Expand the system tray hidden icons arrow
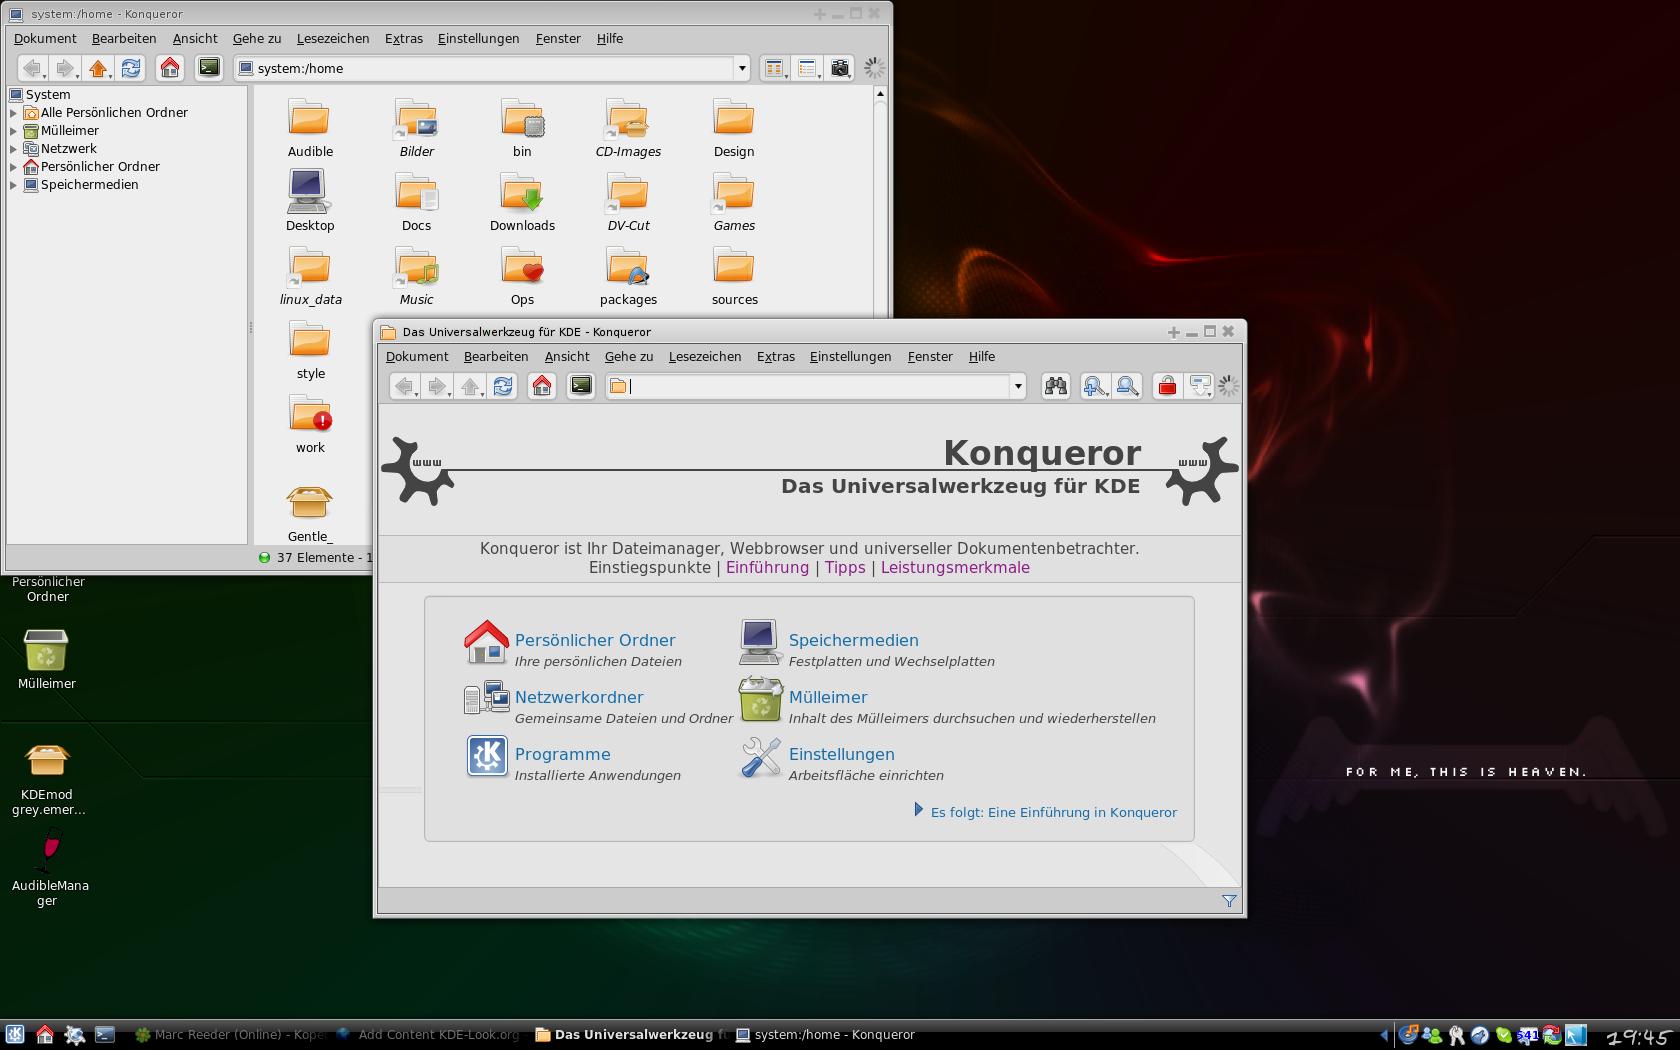Screen dimensions: 1680x1050 tap(1385, 1035)
